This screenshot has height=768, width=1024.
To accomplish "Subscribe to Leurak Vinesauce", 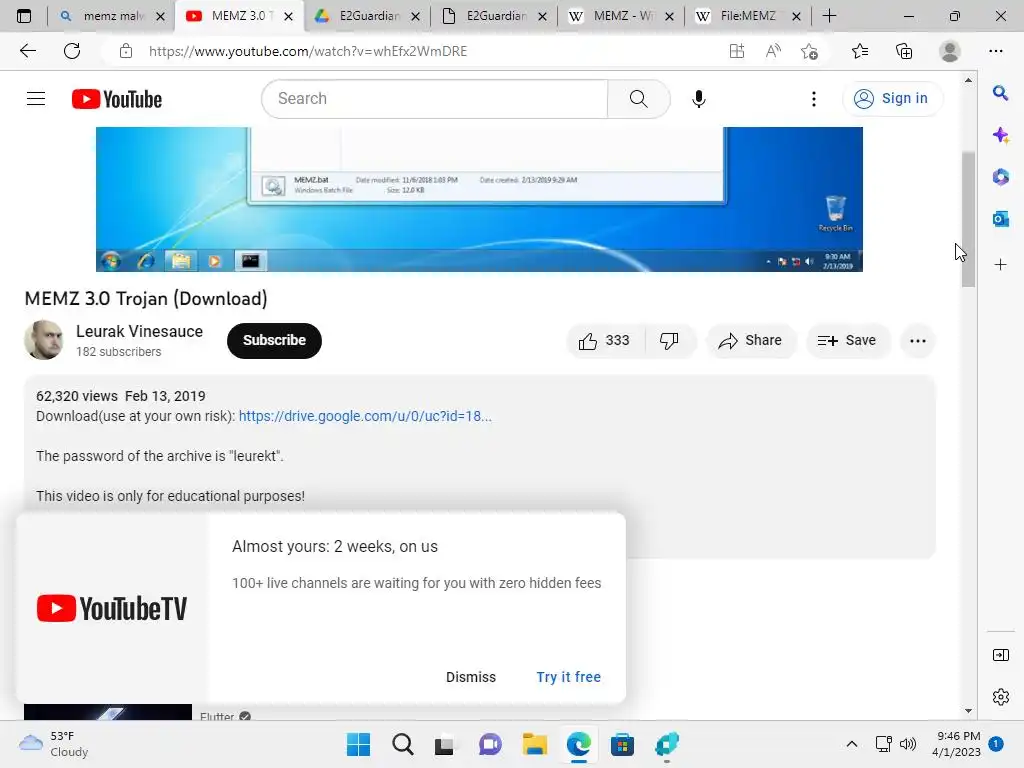I will point(274,341).
